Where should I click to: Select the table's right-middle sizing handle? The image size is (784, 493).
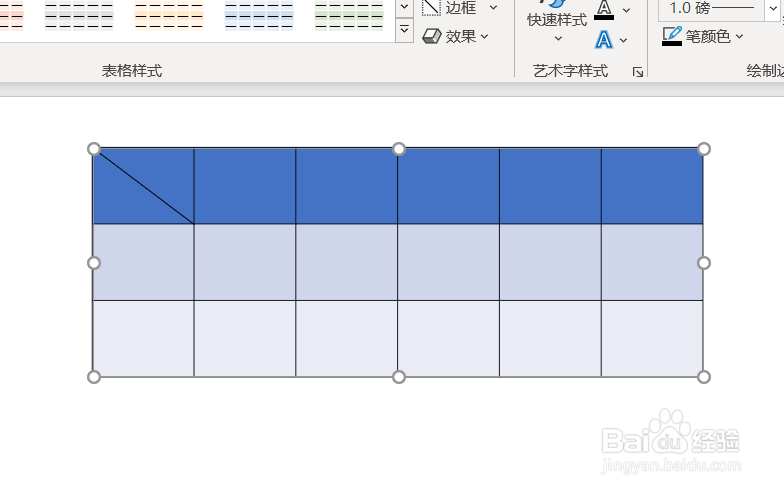[x=704, y=263]
